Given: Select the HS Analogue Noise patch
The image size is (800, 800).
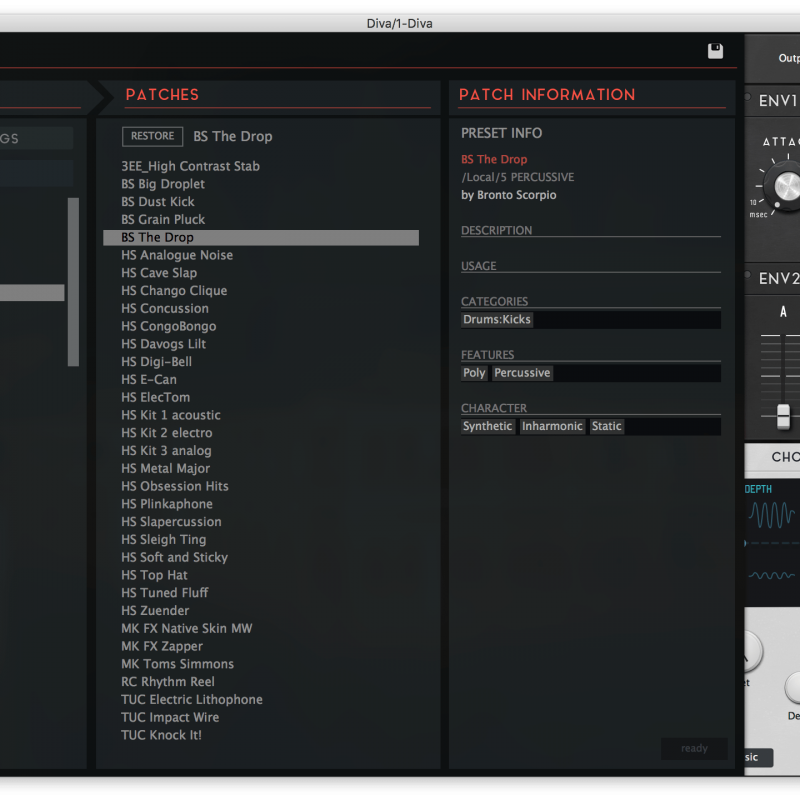Looking at the screenshot, I should click(177, 255).
